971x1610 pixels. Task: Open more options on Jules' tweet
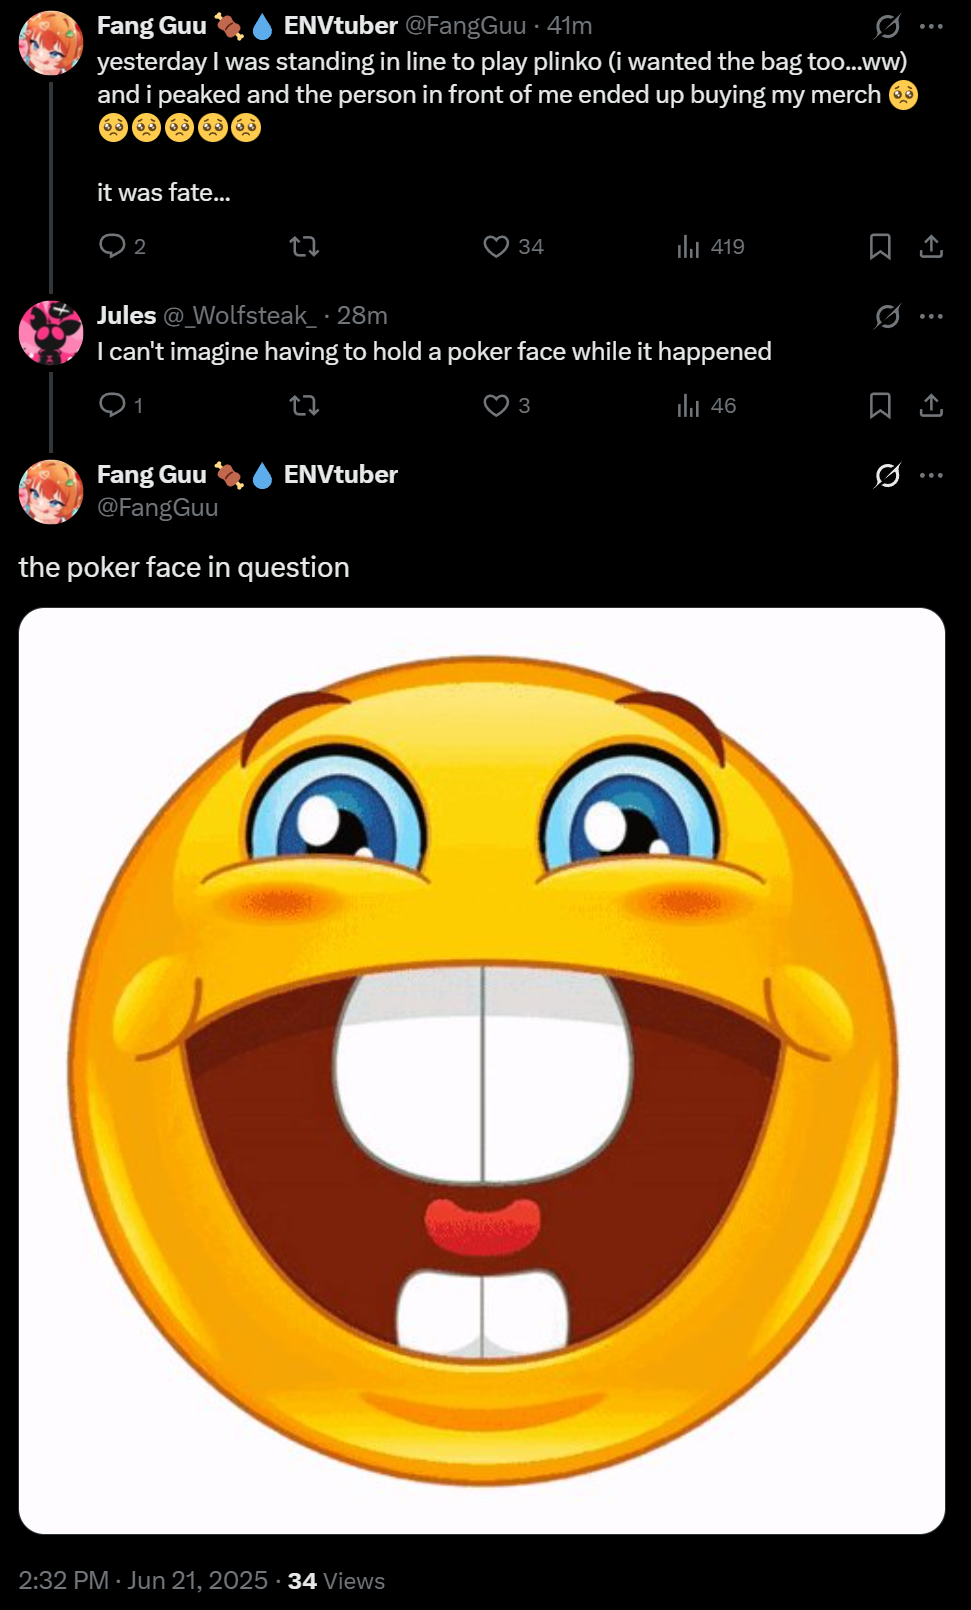pyautogui.click(x=931, y=316)
